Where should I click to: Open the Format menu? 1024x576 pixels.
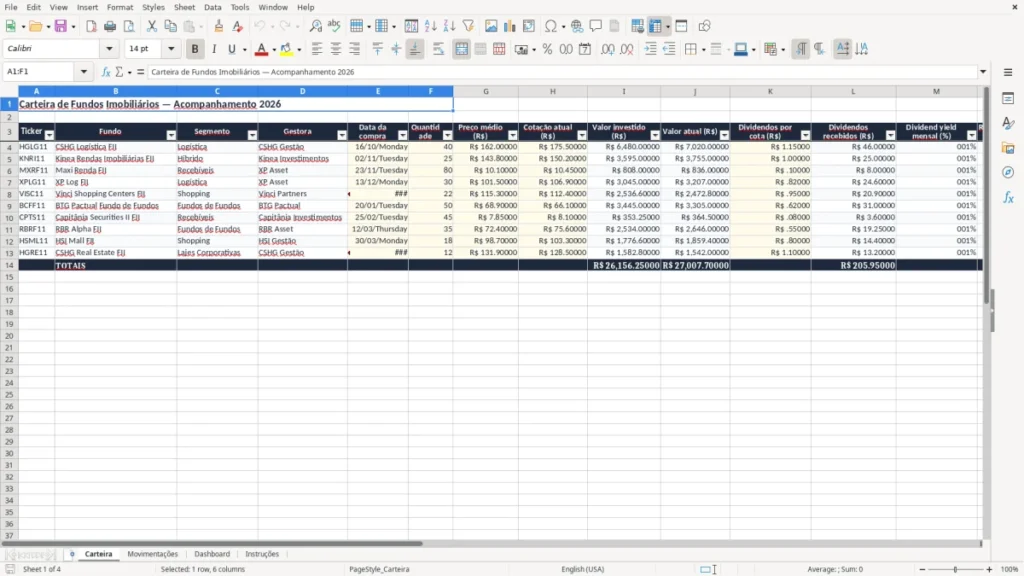[x=120, y=7]
